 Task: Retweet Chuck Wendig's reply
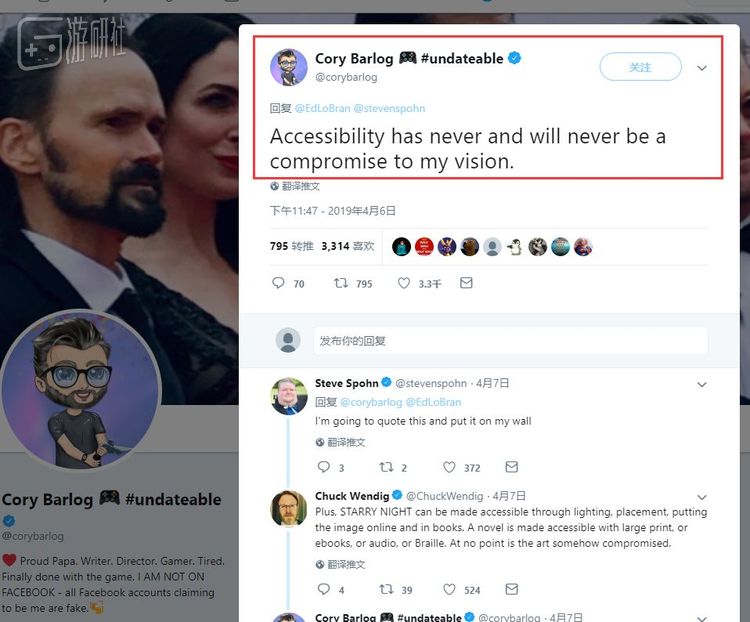click(386, 590)
